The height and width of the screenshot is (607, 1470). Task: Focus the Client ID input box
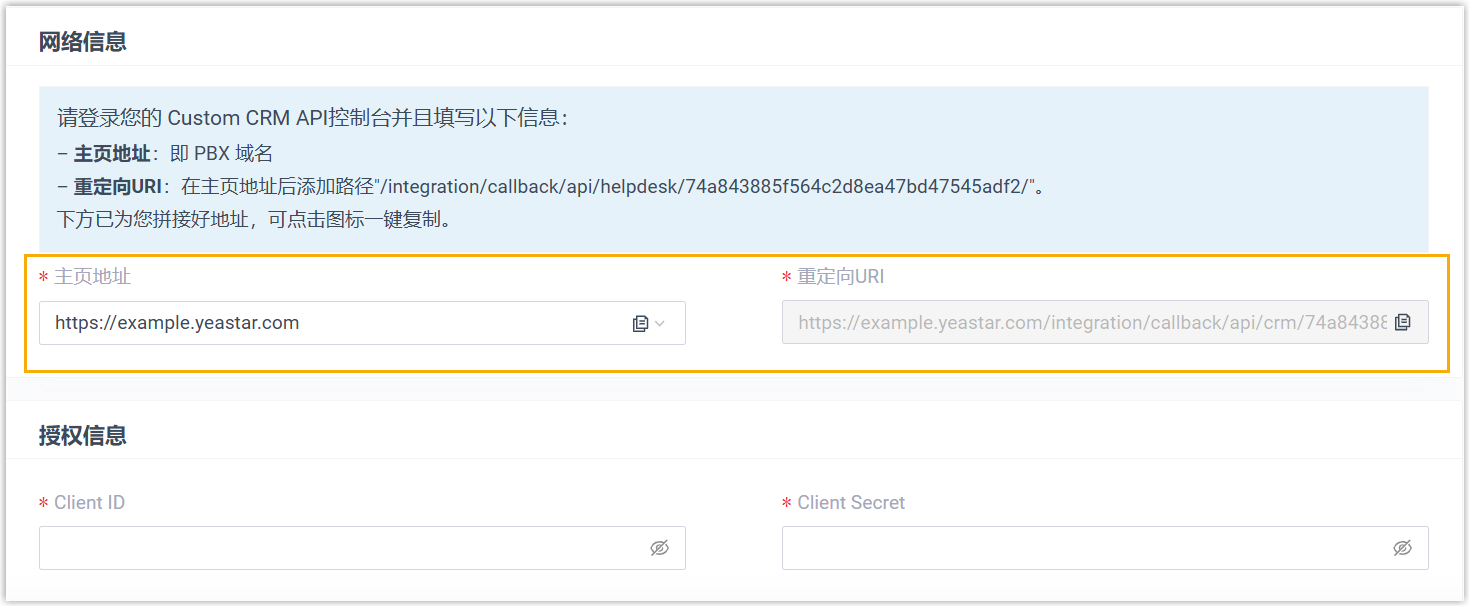tap(340, 548)
